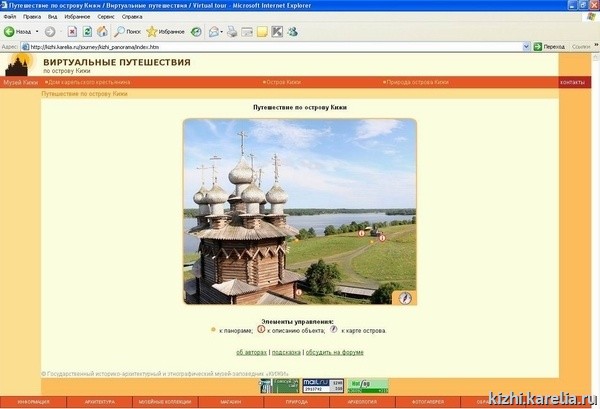Click the 'подсказка' hint link

coord(286,352)
